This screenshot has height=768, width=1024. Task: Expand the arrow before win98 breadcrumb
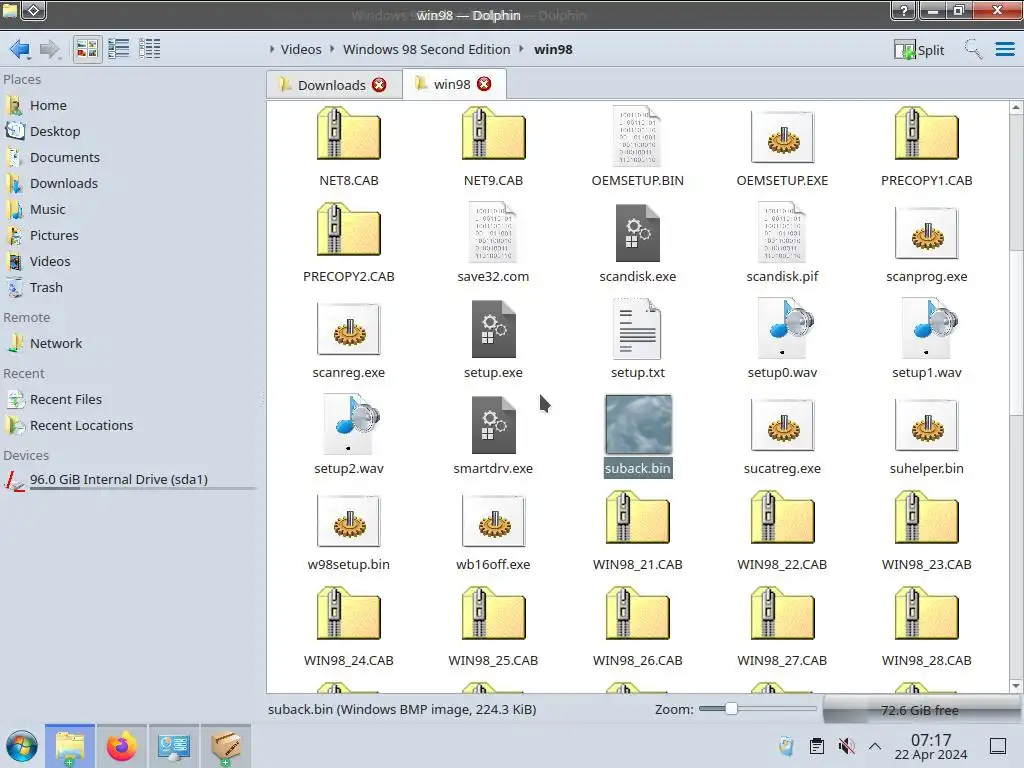pyautogui.click(x=522, y=50)
